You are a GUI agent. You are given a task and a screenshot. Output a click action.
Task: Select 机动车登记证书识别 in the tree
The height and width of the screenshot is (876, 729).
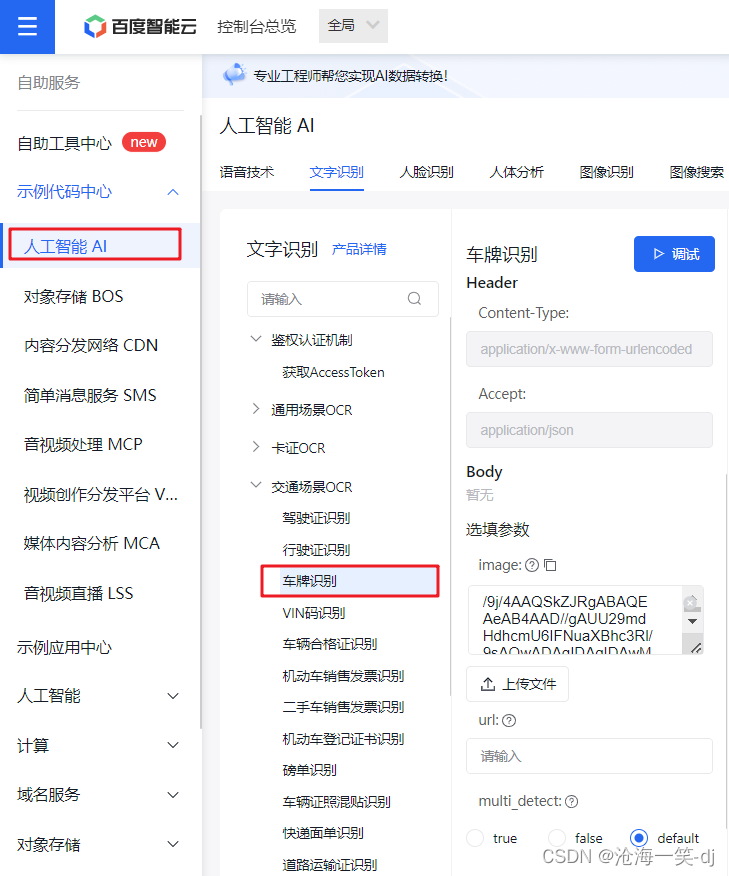[x=343, y=739]
